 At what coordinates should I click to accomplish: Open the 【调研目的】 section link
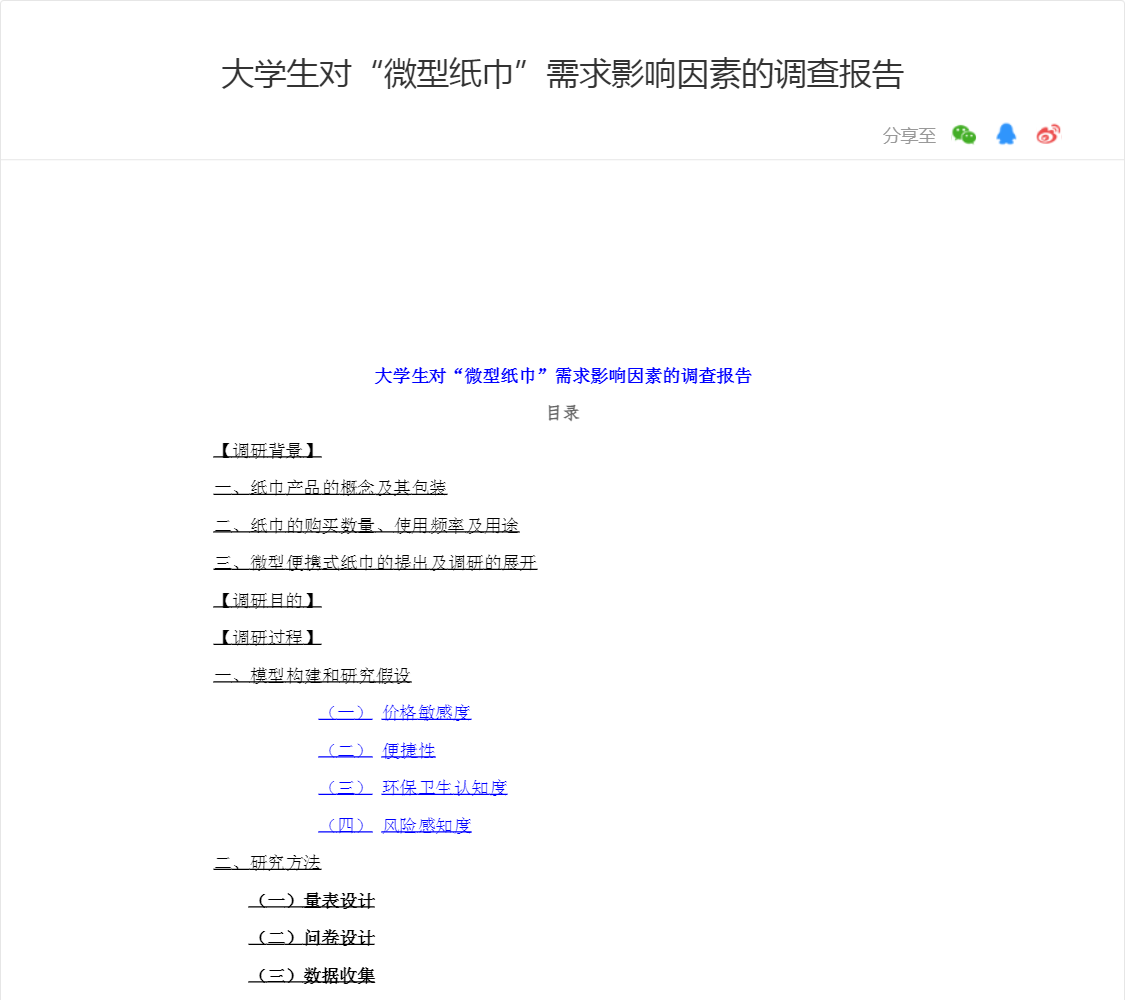267,600
